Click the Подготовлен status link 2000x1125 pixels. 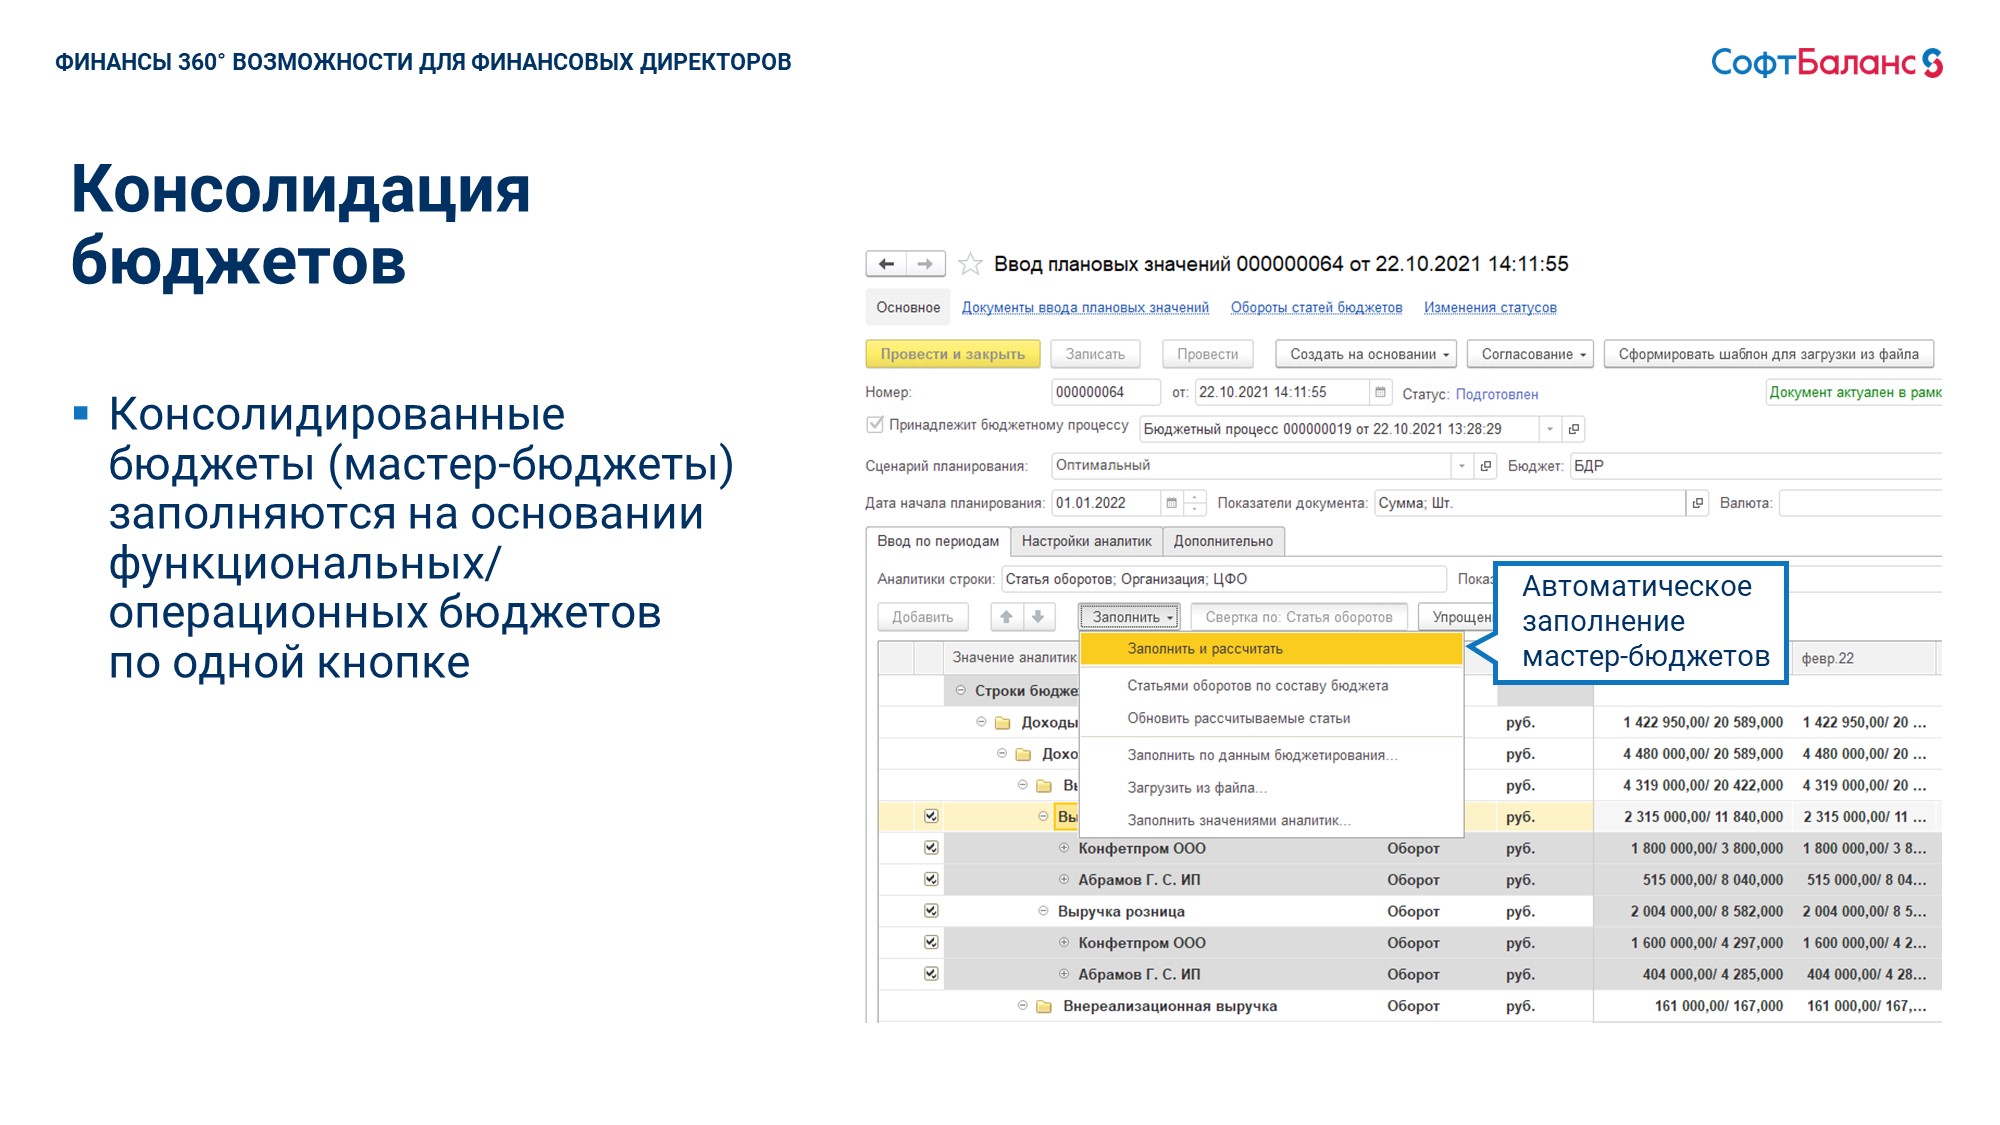point(1497,394)
